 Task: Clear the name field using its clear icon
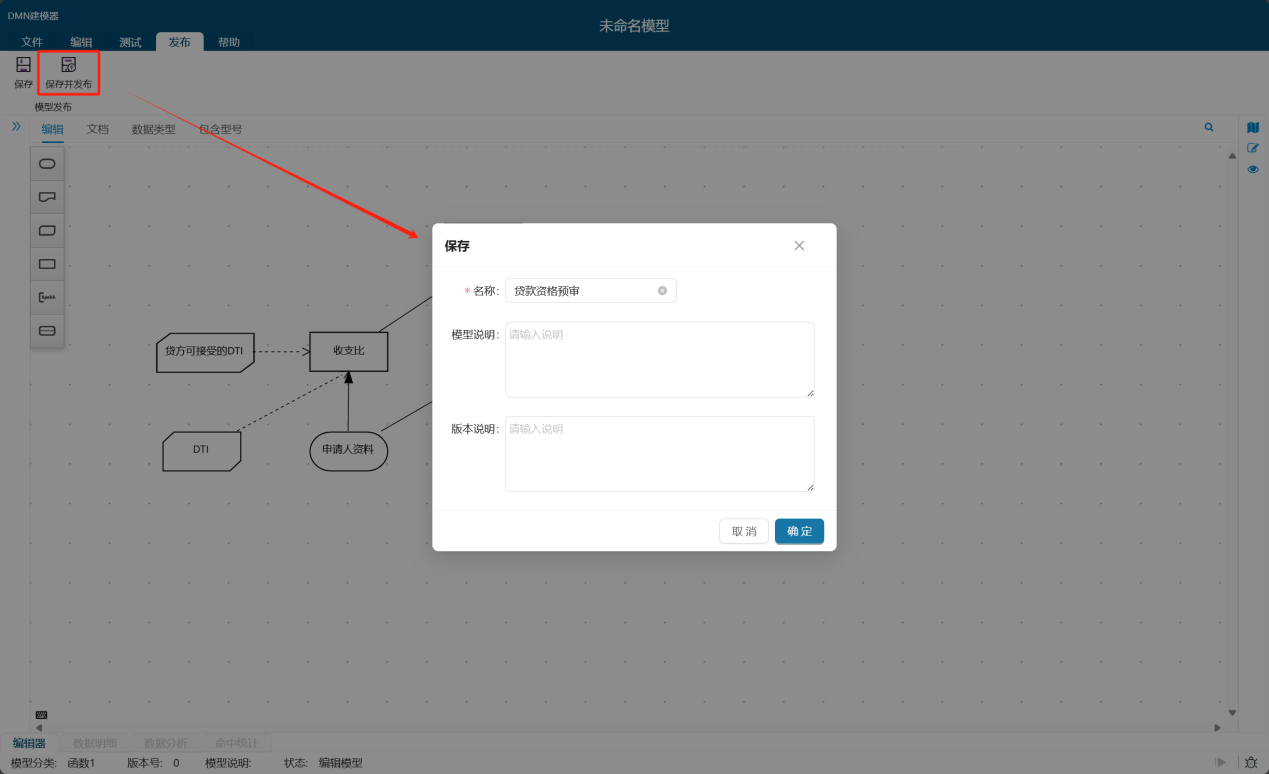click(662, 291)
